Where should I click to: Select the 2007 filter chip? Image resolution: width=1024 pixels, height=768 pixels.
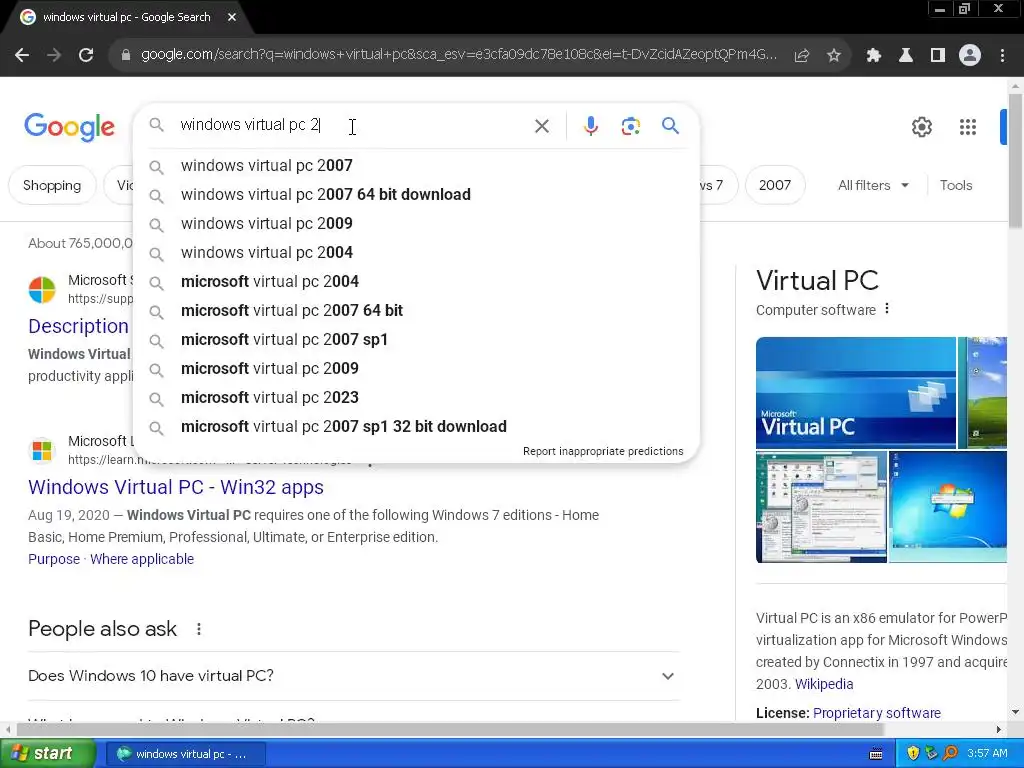click(775, 185)
